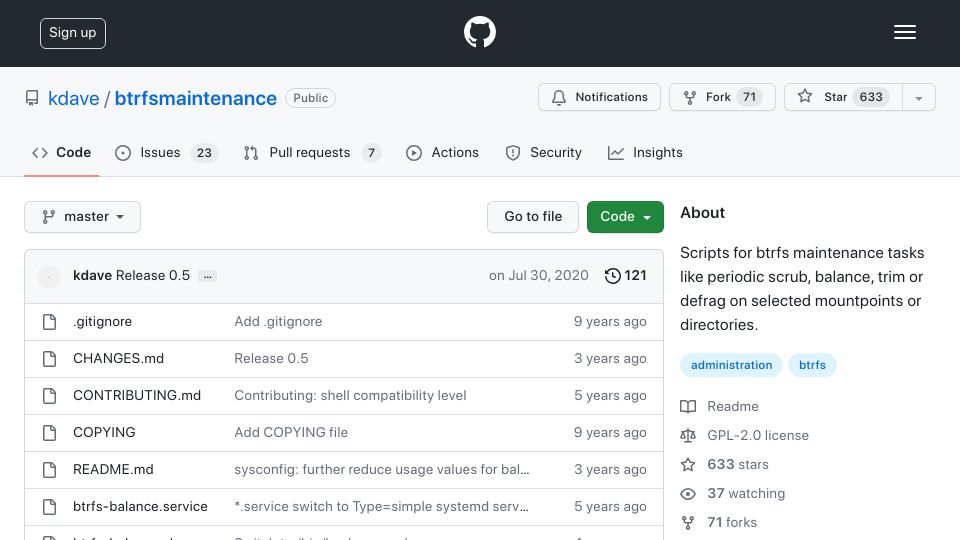Click the 5 years ago timestamp for CONTRIBUTING.md

610,396
